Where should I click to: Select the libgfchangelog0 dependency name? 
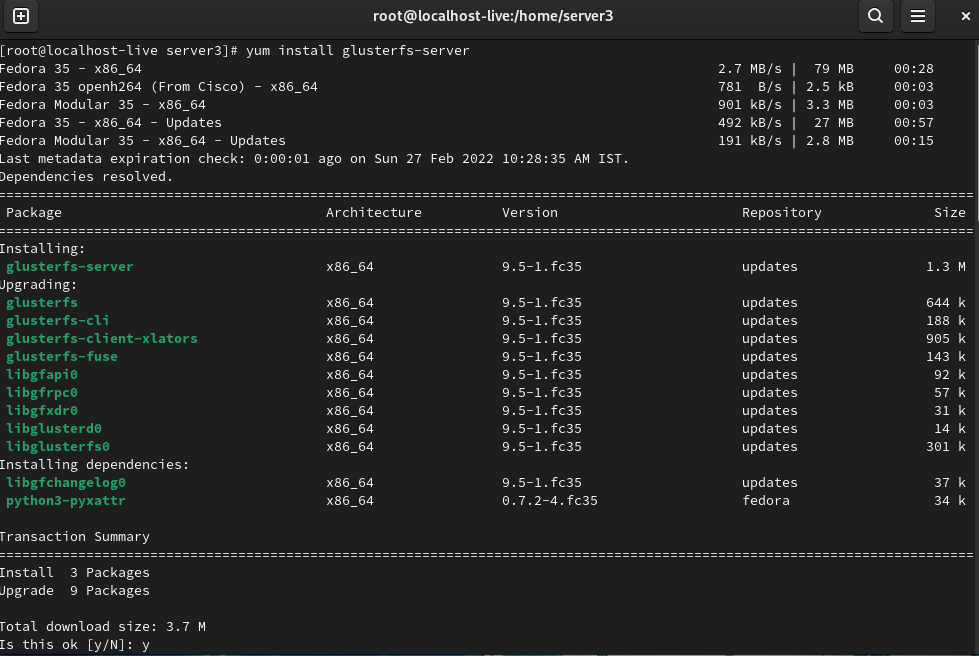69,482
